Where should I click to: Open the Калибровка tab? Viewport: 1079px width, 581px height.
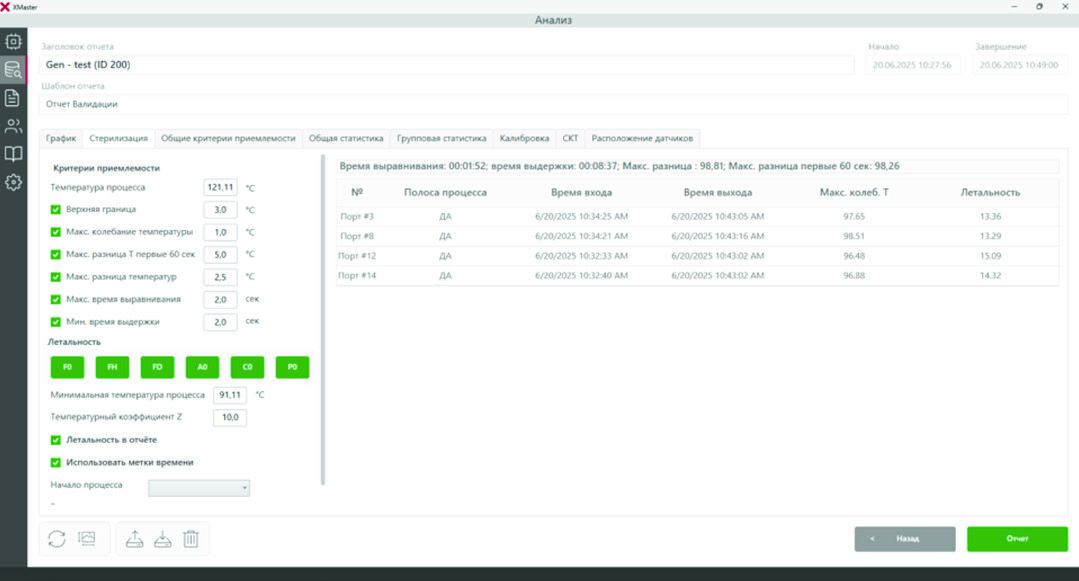(x=524, y=138)
